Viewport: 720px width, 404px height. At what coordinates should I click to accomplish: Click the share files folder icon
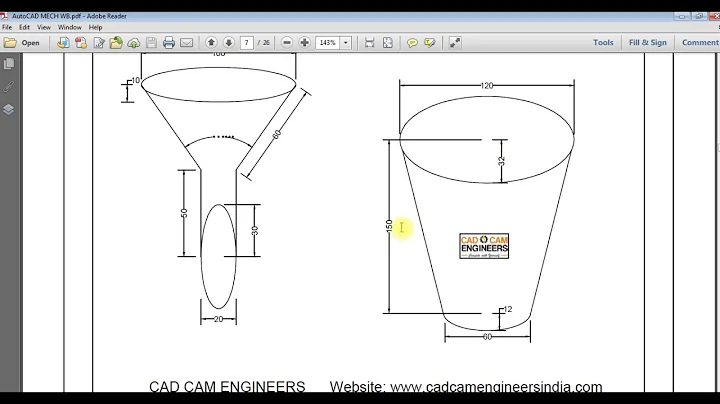[x=116, y=43]
